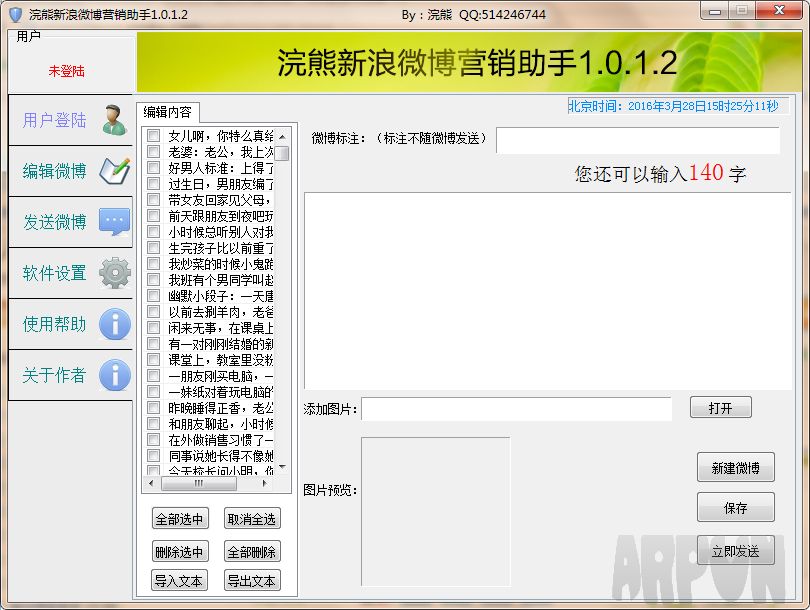The width and height of the screenshot is (810, 610).
Task: Click the user login person icon
Action: tap(114, 120)
